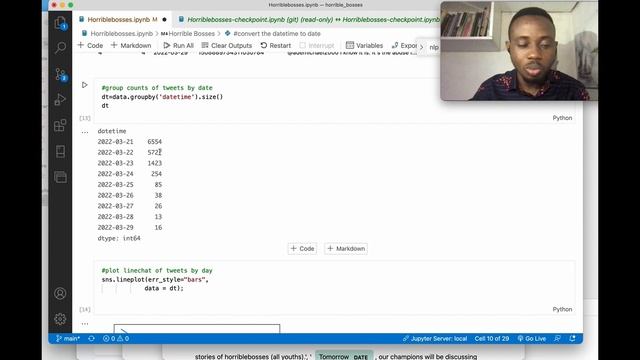Click the webcam video overlay
This screenshot has width=640, height=360.
click(519, 51)
